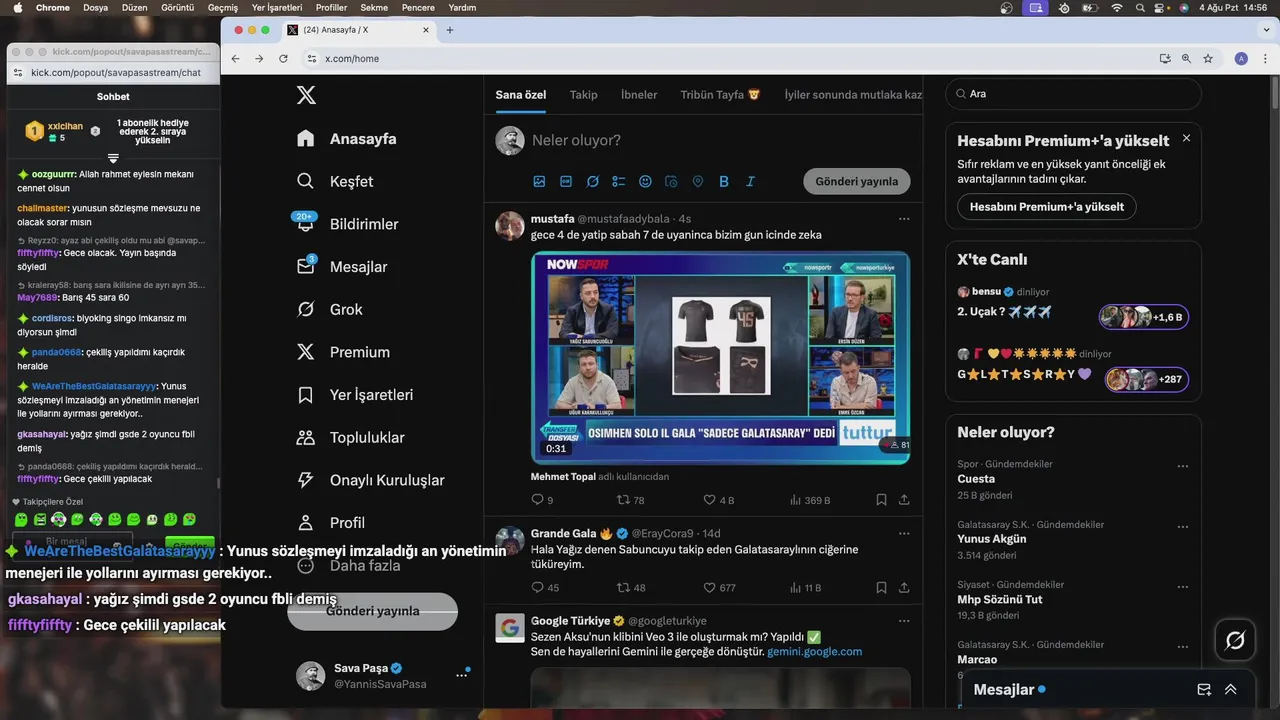Switch to Sana özel tab

click(521, 95)
